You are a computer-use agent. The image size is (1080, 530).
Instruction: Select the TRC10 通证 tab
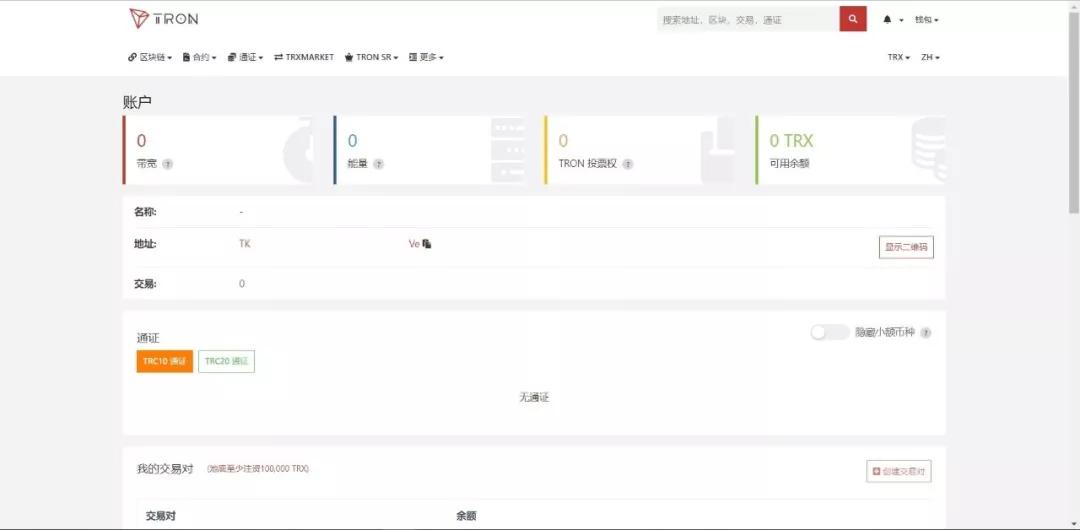coord(165,361)
